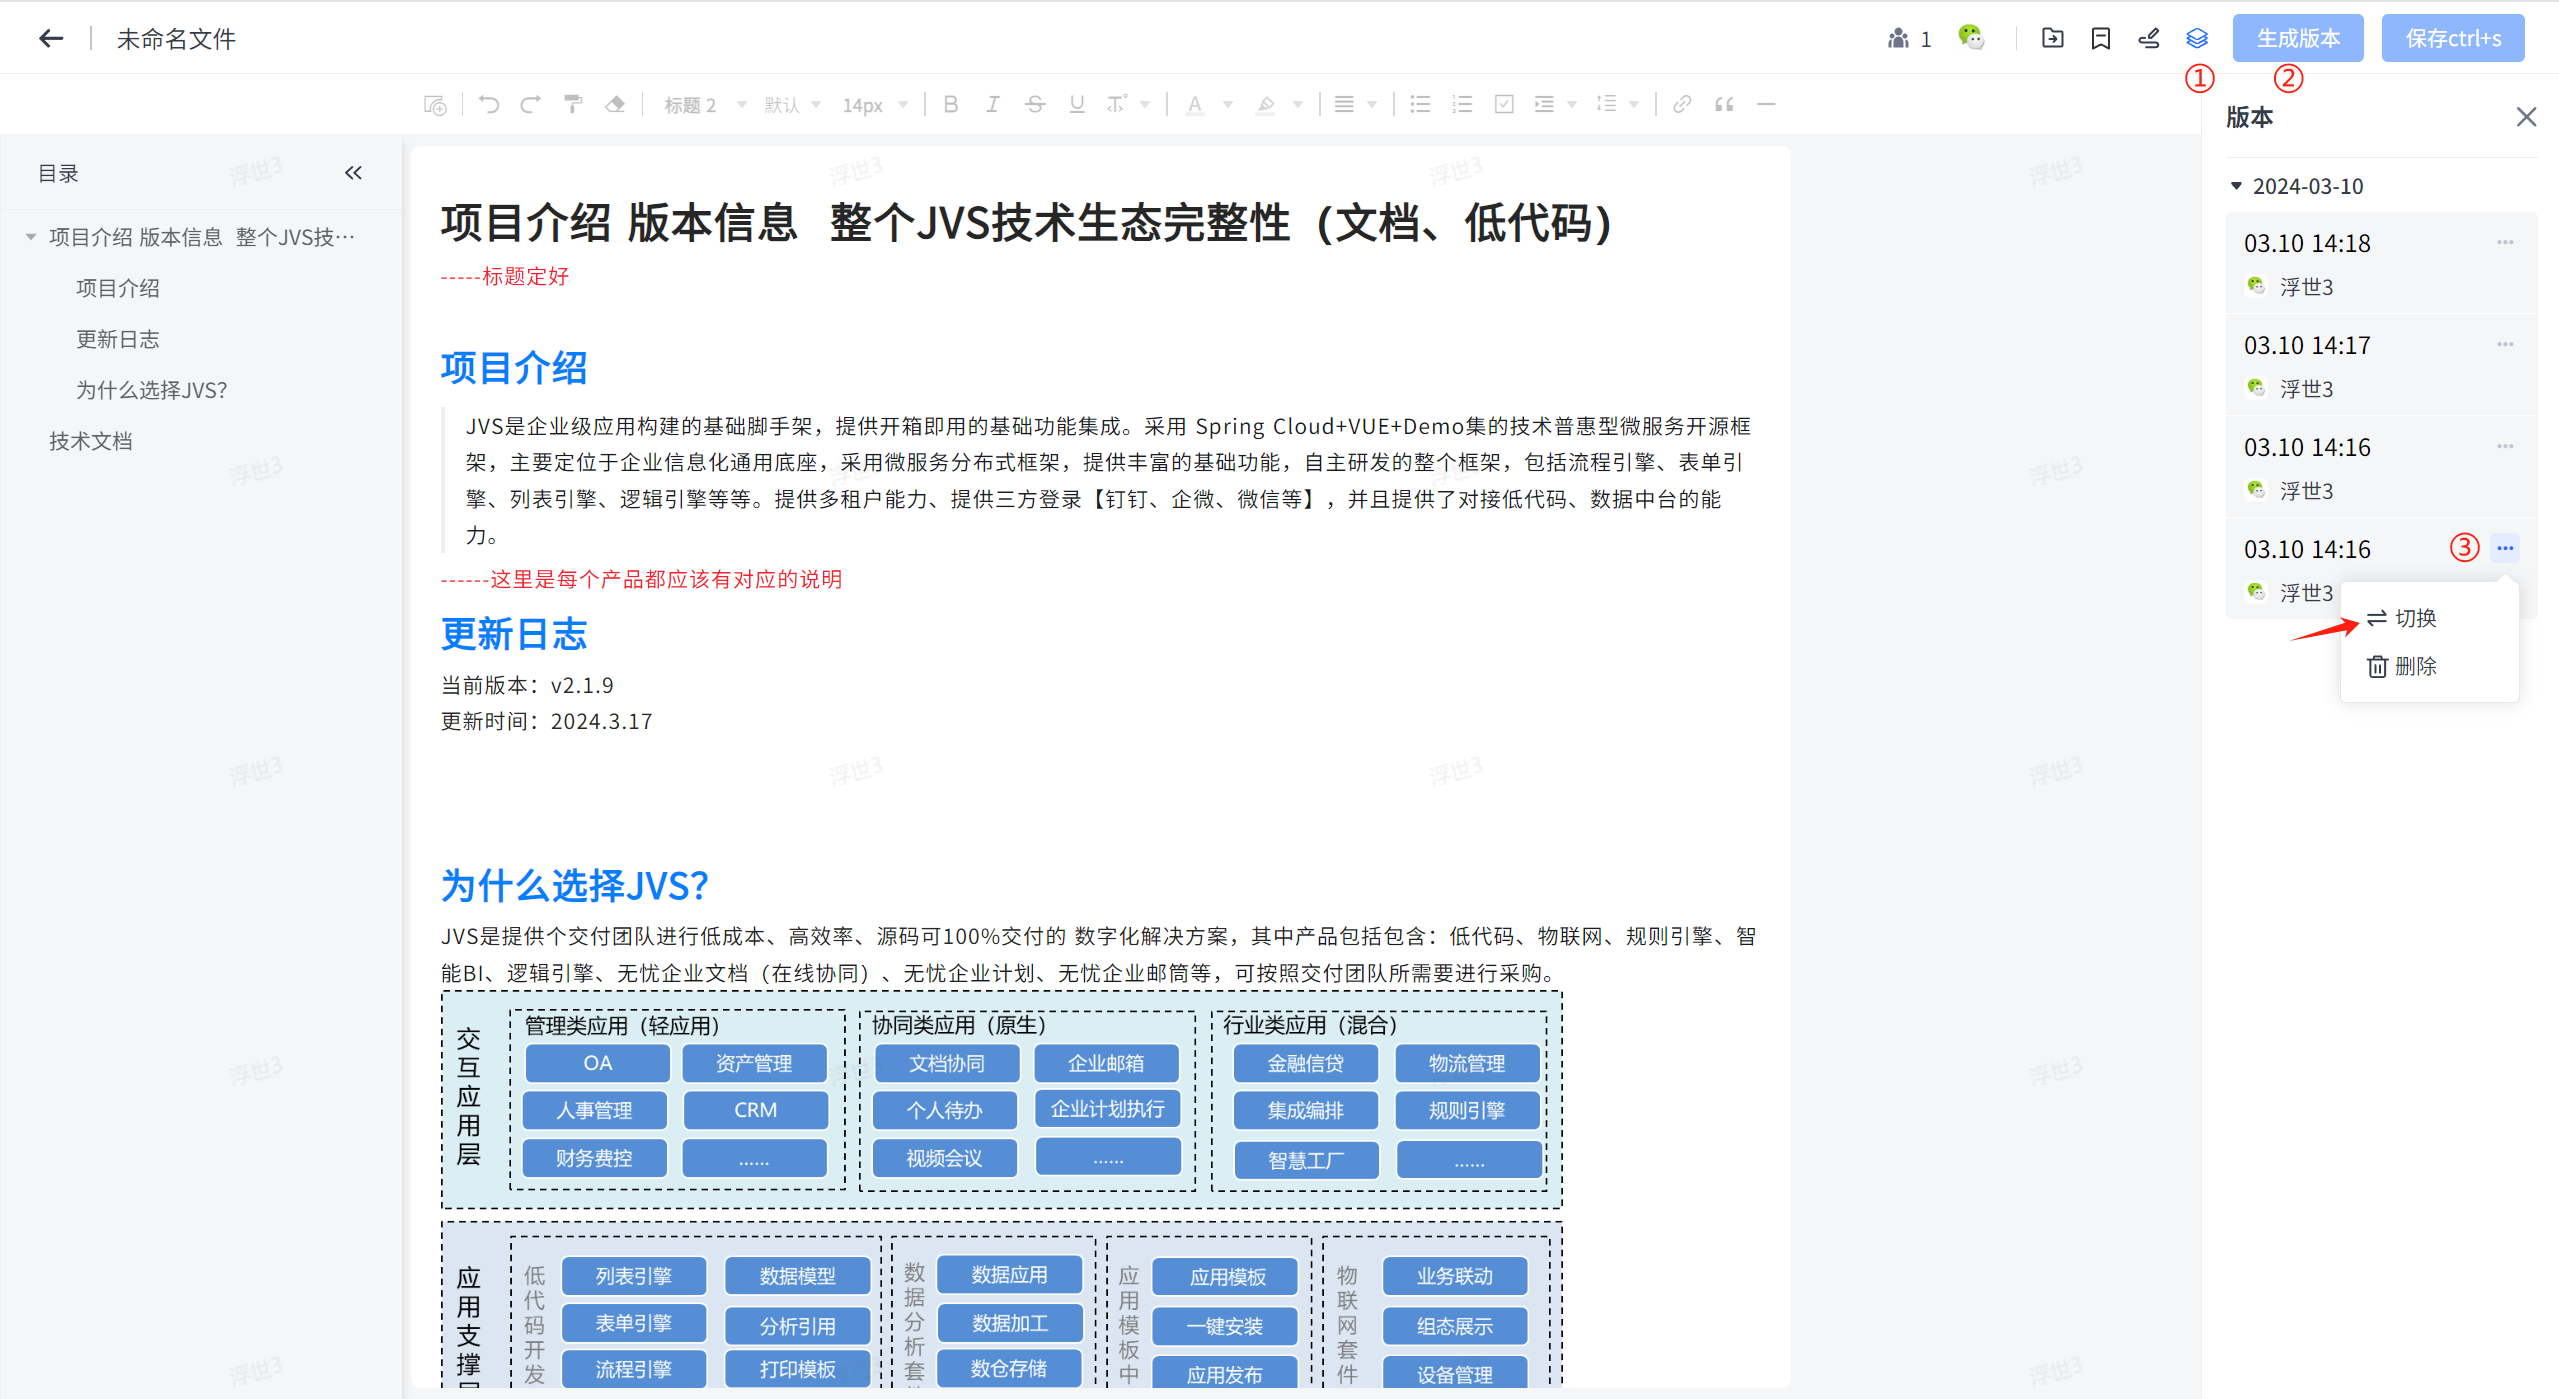Open 更新日志 in the outline

tap(118, 339)
